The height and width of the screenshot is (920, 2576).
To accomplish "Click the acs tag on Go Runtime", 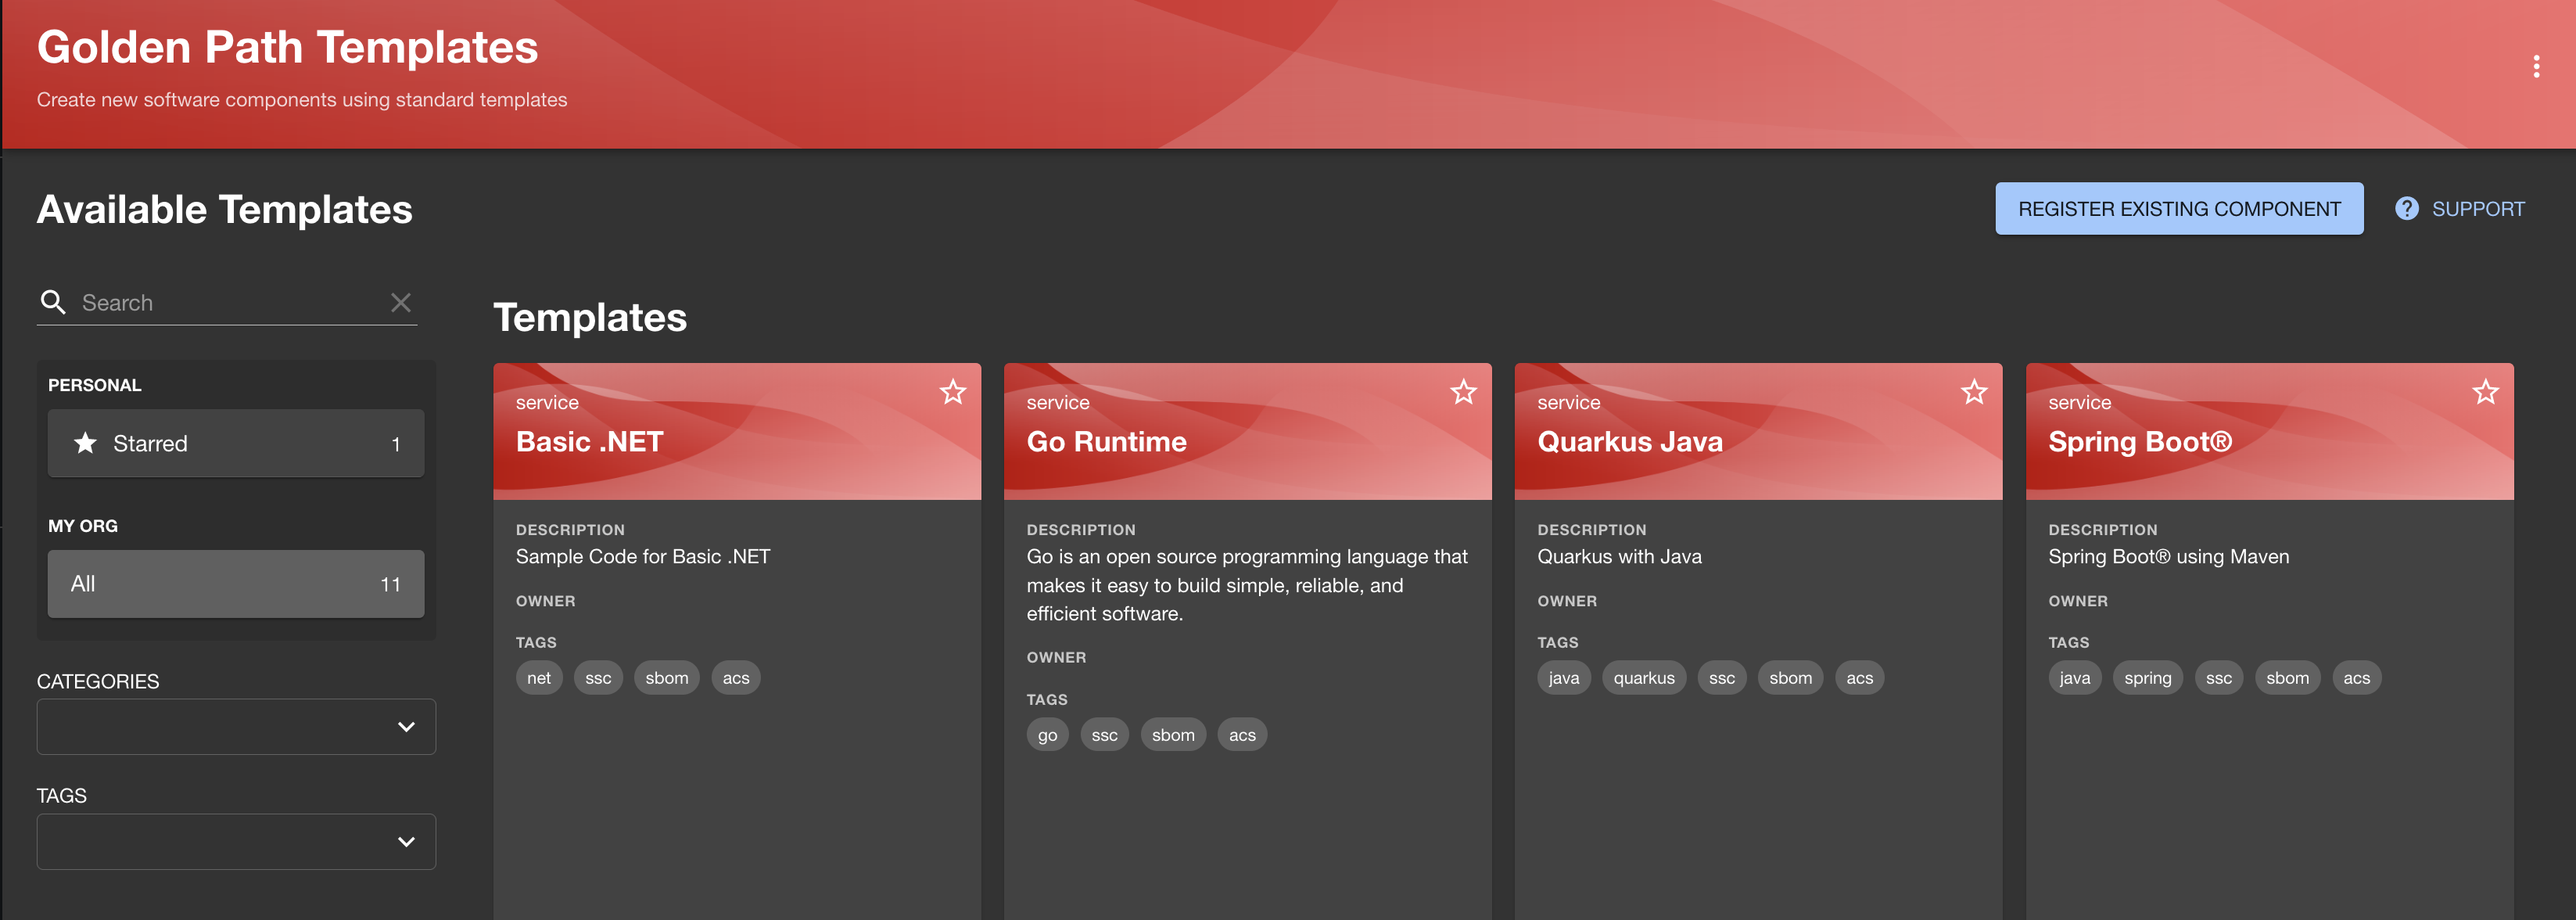I will coord(1242,735).
